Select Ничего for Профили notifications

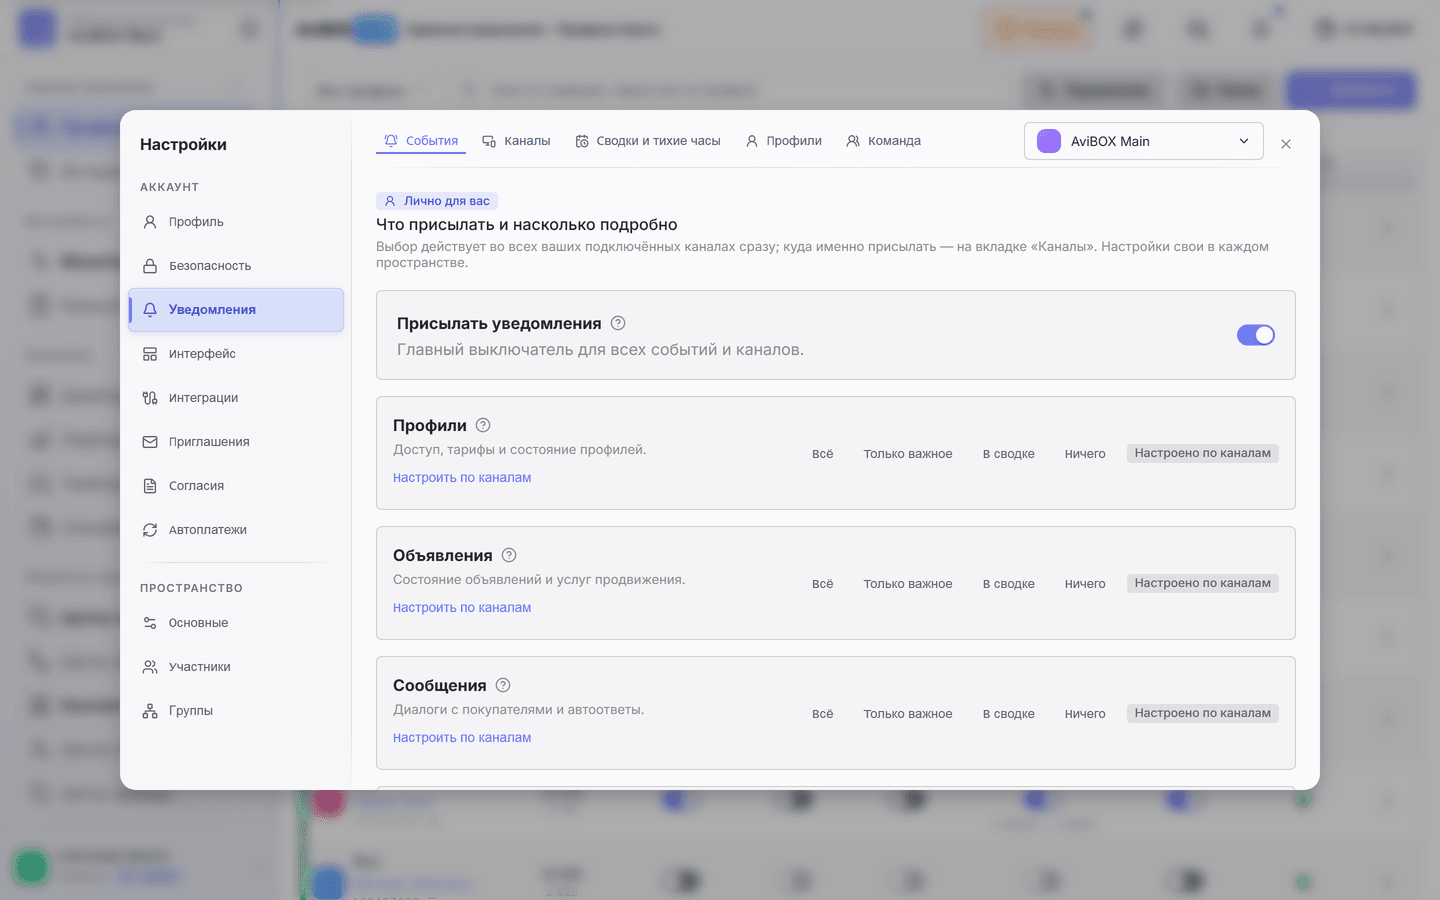pos(1085,454)
